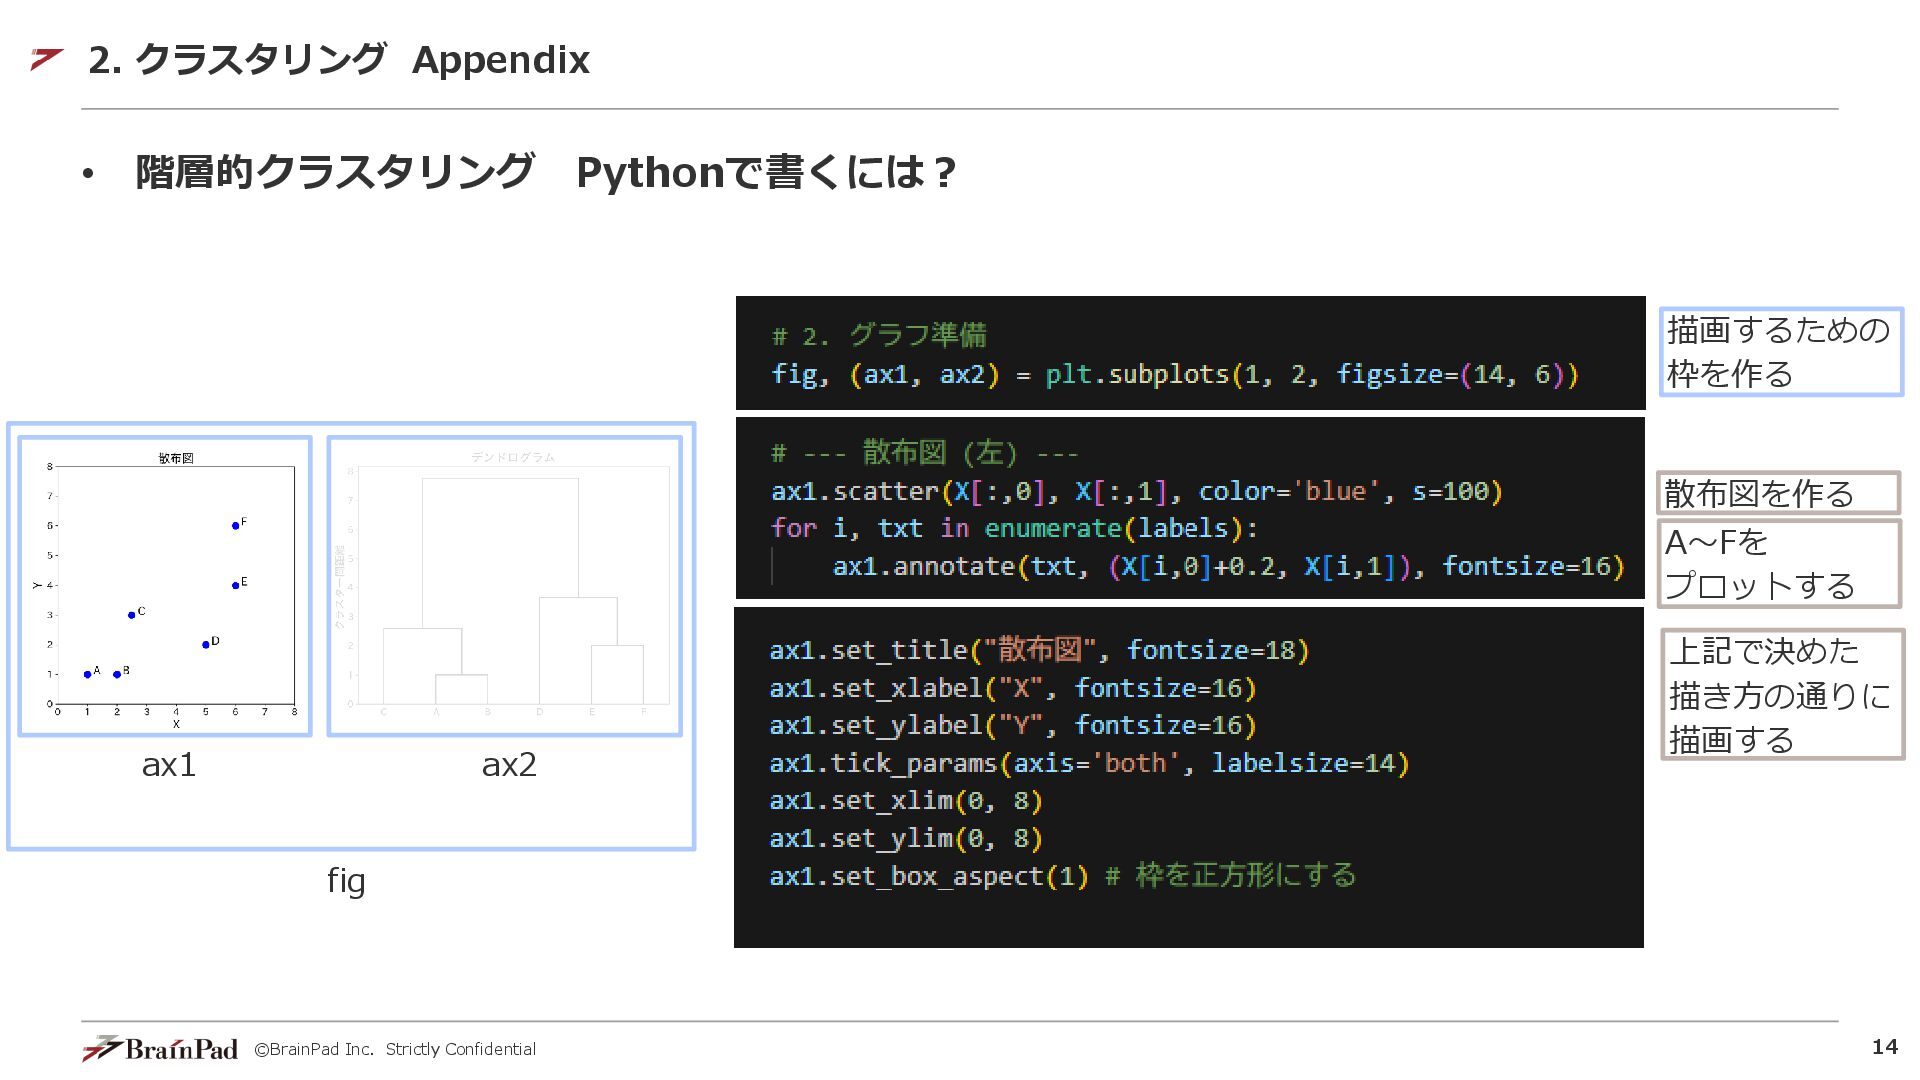Viewport: 1920px width, 1080px height.
Task: Click the ax1.annotate code line
Action: click(x=1228, y=566)
